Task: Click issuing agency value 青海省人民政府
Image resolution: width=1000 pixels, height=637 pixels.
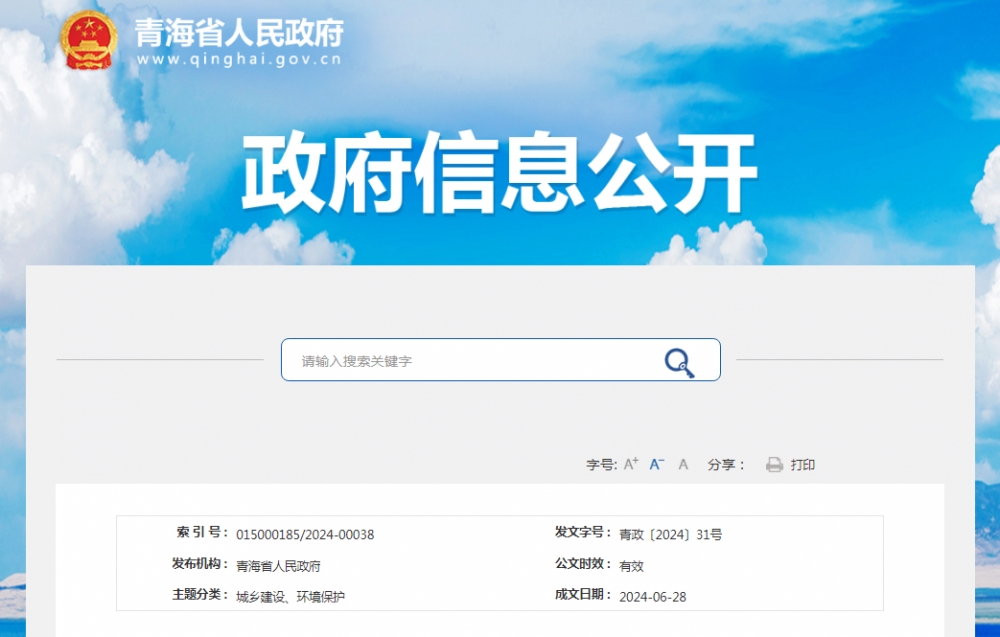Action: click(x=278, y=566)
